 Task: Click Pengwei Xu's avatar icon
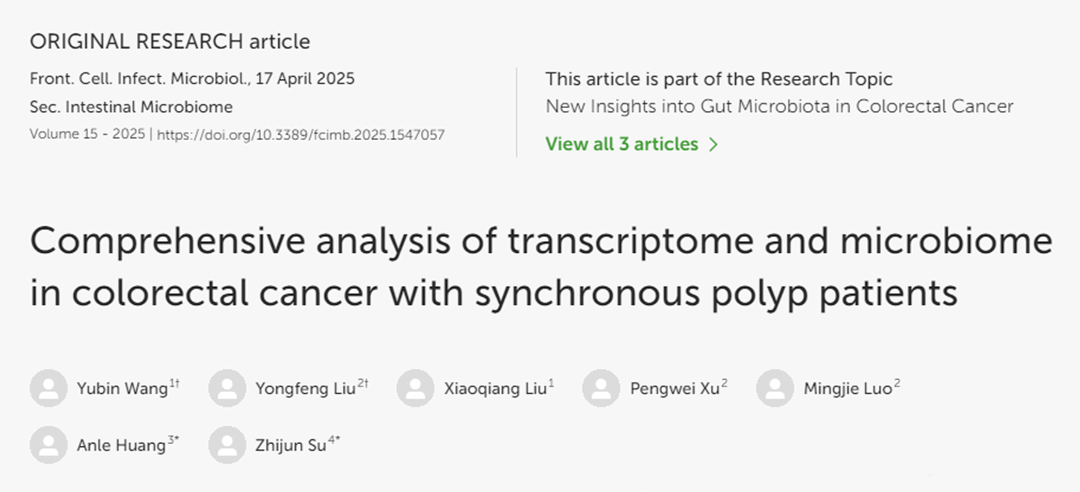point(601,388)
